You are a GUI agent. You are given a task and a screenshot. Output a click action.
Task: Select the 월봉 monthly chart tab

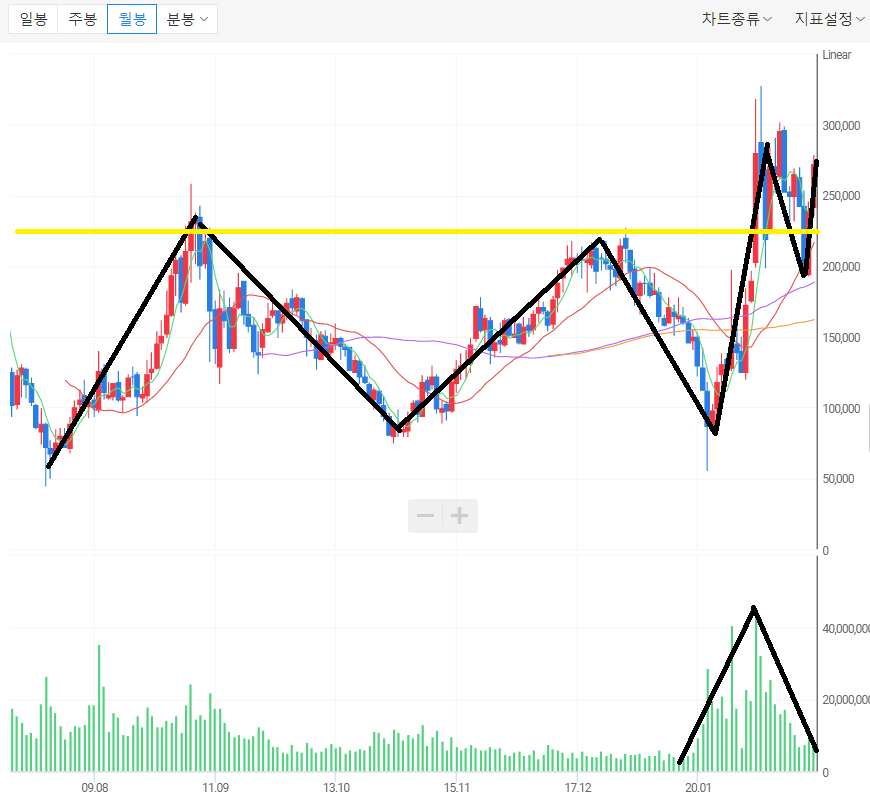132,19
